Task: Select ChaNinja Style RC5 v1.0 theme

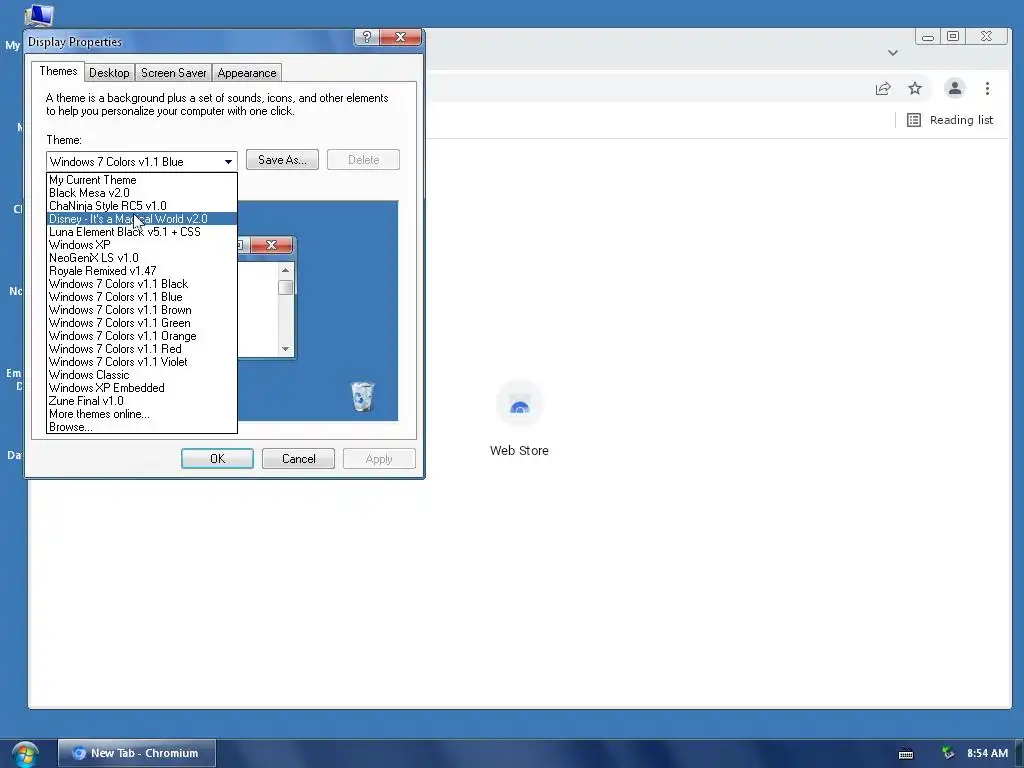Action: click(x=142, y=206)
